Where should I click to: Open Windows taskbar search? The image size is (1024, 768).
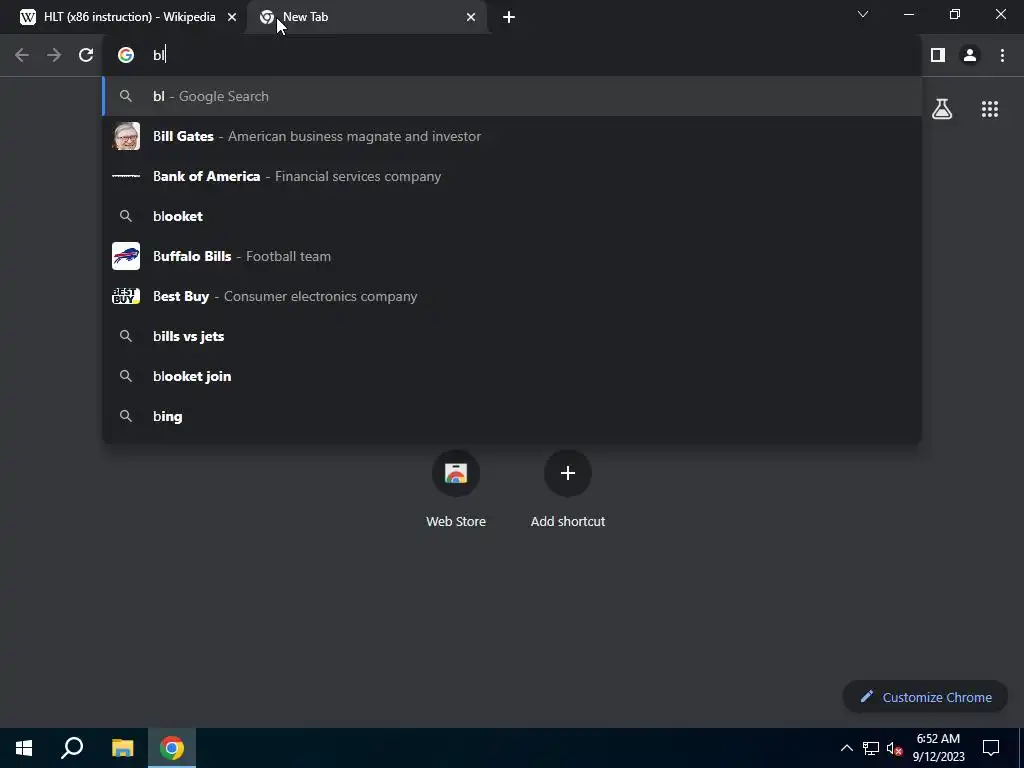tap(72, 748)
